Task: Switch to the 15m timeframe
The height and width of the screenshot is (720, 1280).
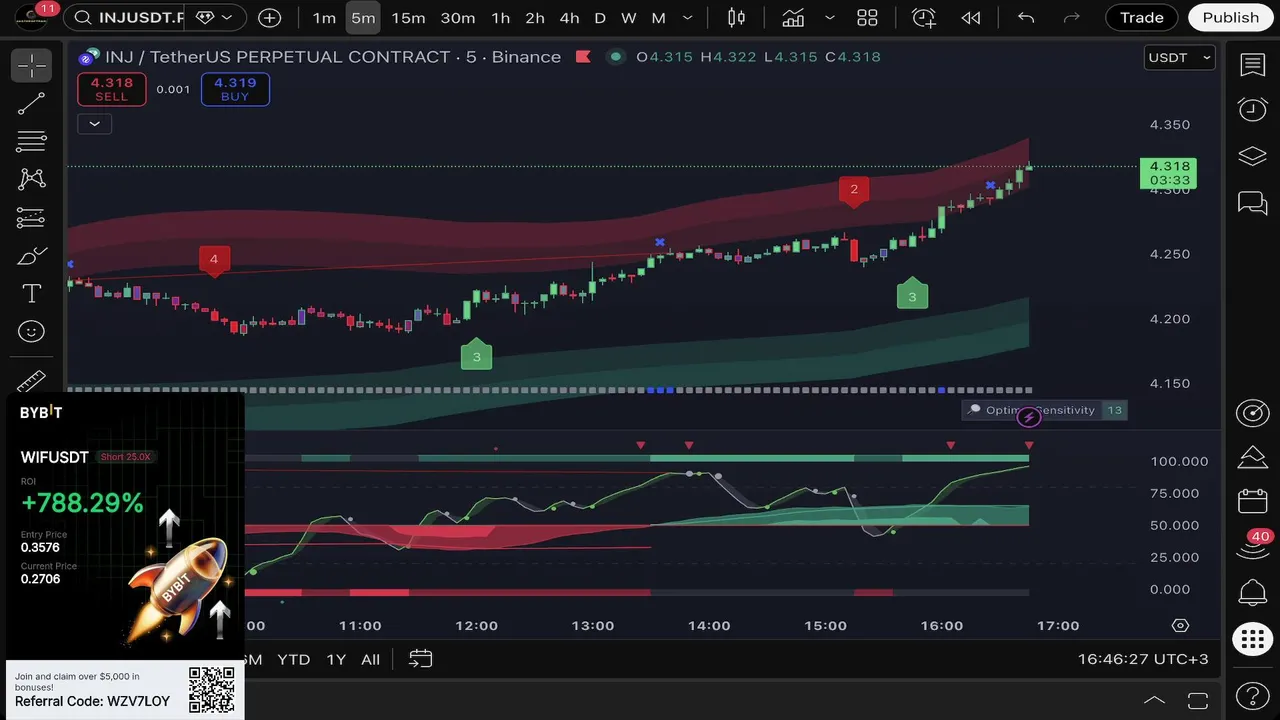Action: click(x=408, y=18)
